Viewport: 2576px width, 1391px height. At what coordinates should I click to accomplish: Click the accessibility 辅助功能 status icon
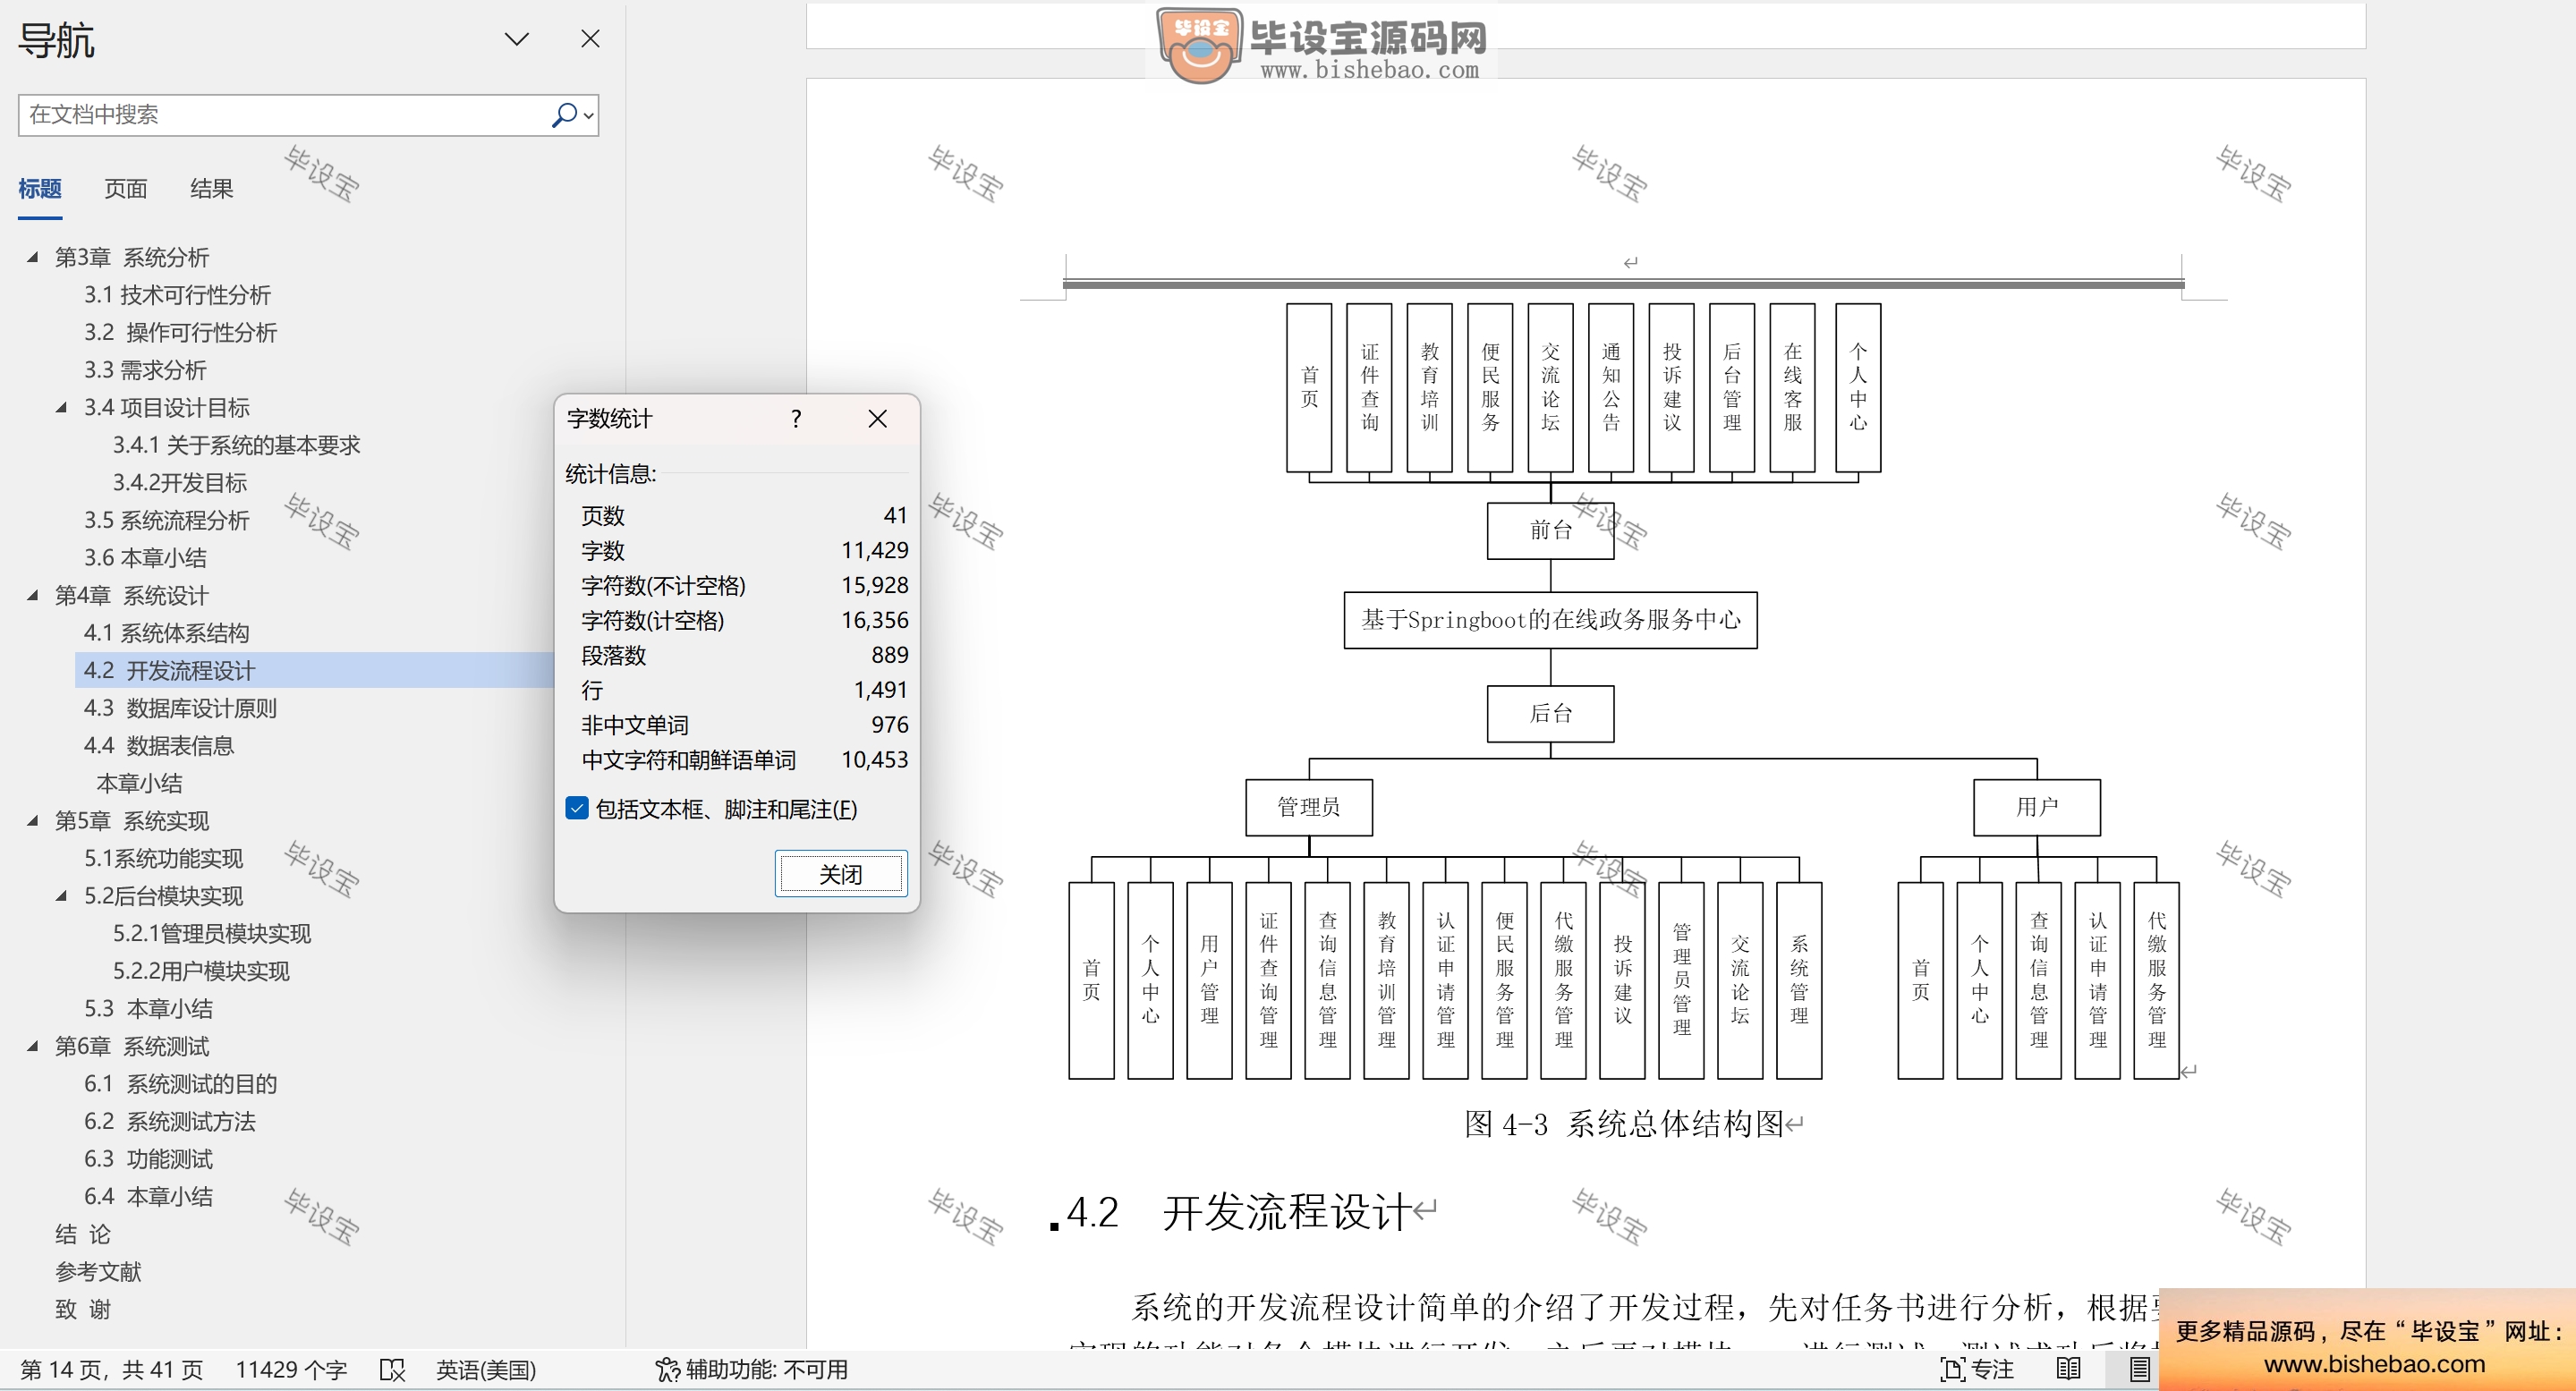tap(667, 1369)
